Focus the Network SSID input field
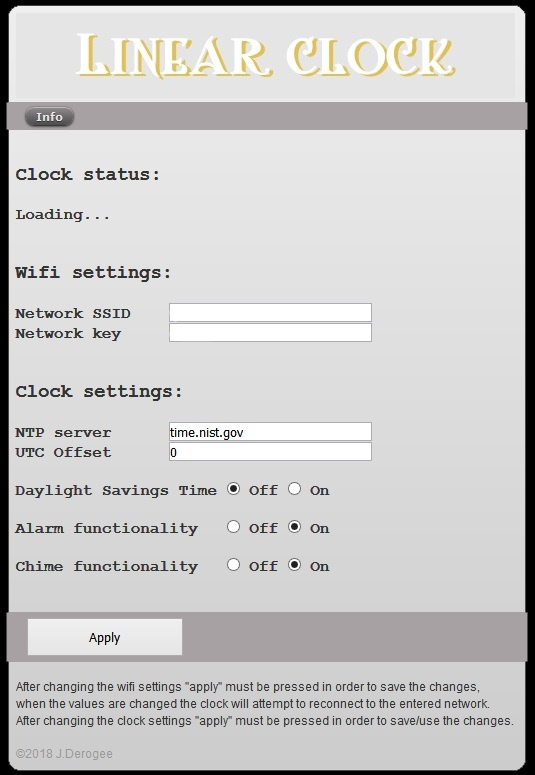This screenshot has width=535, height=775. click(270, 312)
